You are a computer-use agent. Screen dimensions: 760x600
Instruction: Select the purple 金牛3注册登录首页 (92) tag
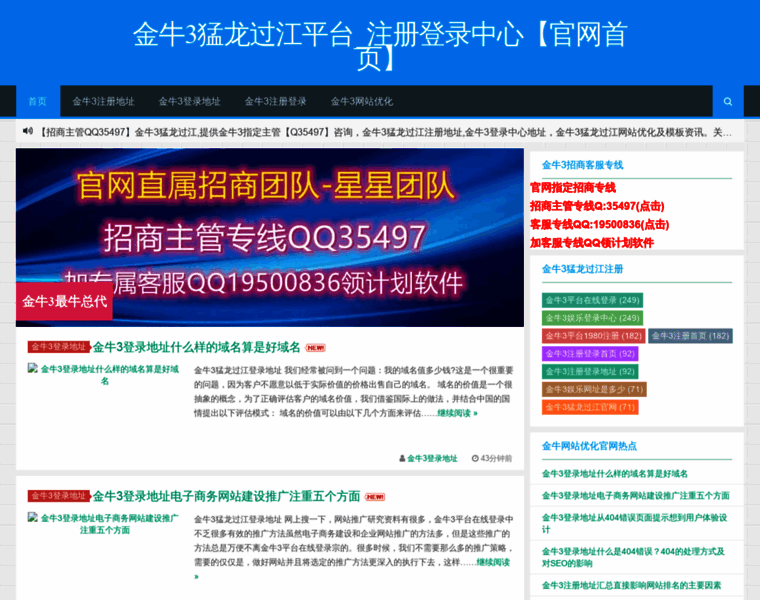point(590,354)
